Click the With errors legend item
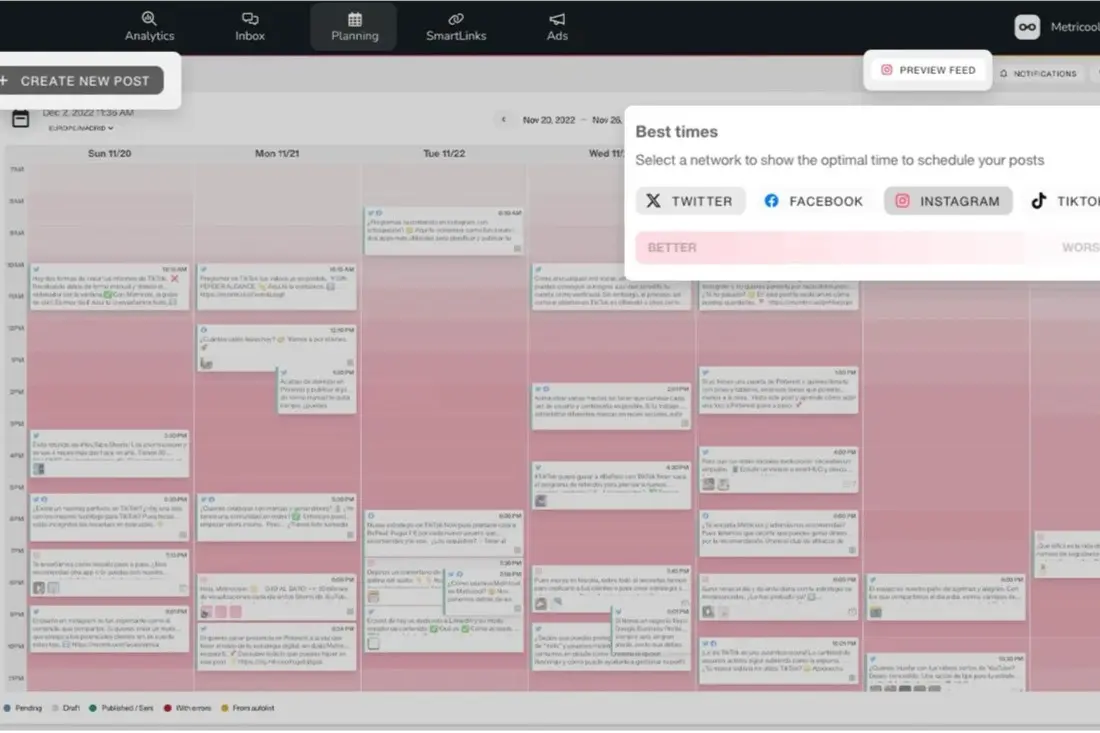This screenshot has width=1100, height=733. coord(187,708)
